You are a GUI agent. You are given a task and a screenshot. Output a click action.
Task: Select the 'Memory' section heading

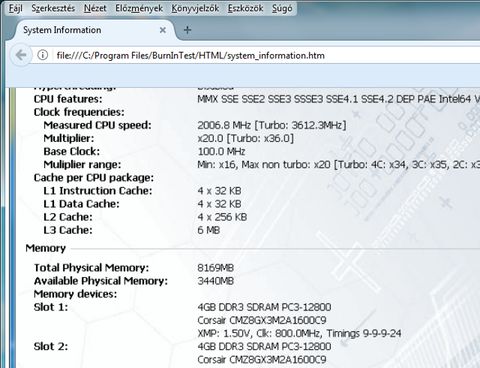coord(46,248)
